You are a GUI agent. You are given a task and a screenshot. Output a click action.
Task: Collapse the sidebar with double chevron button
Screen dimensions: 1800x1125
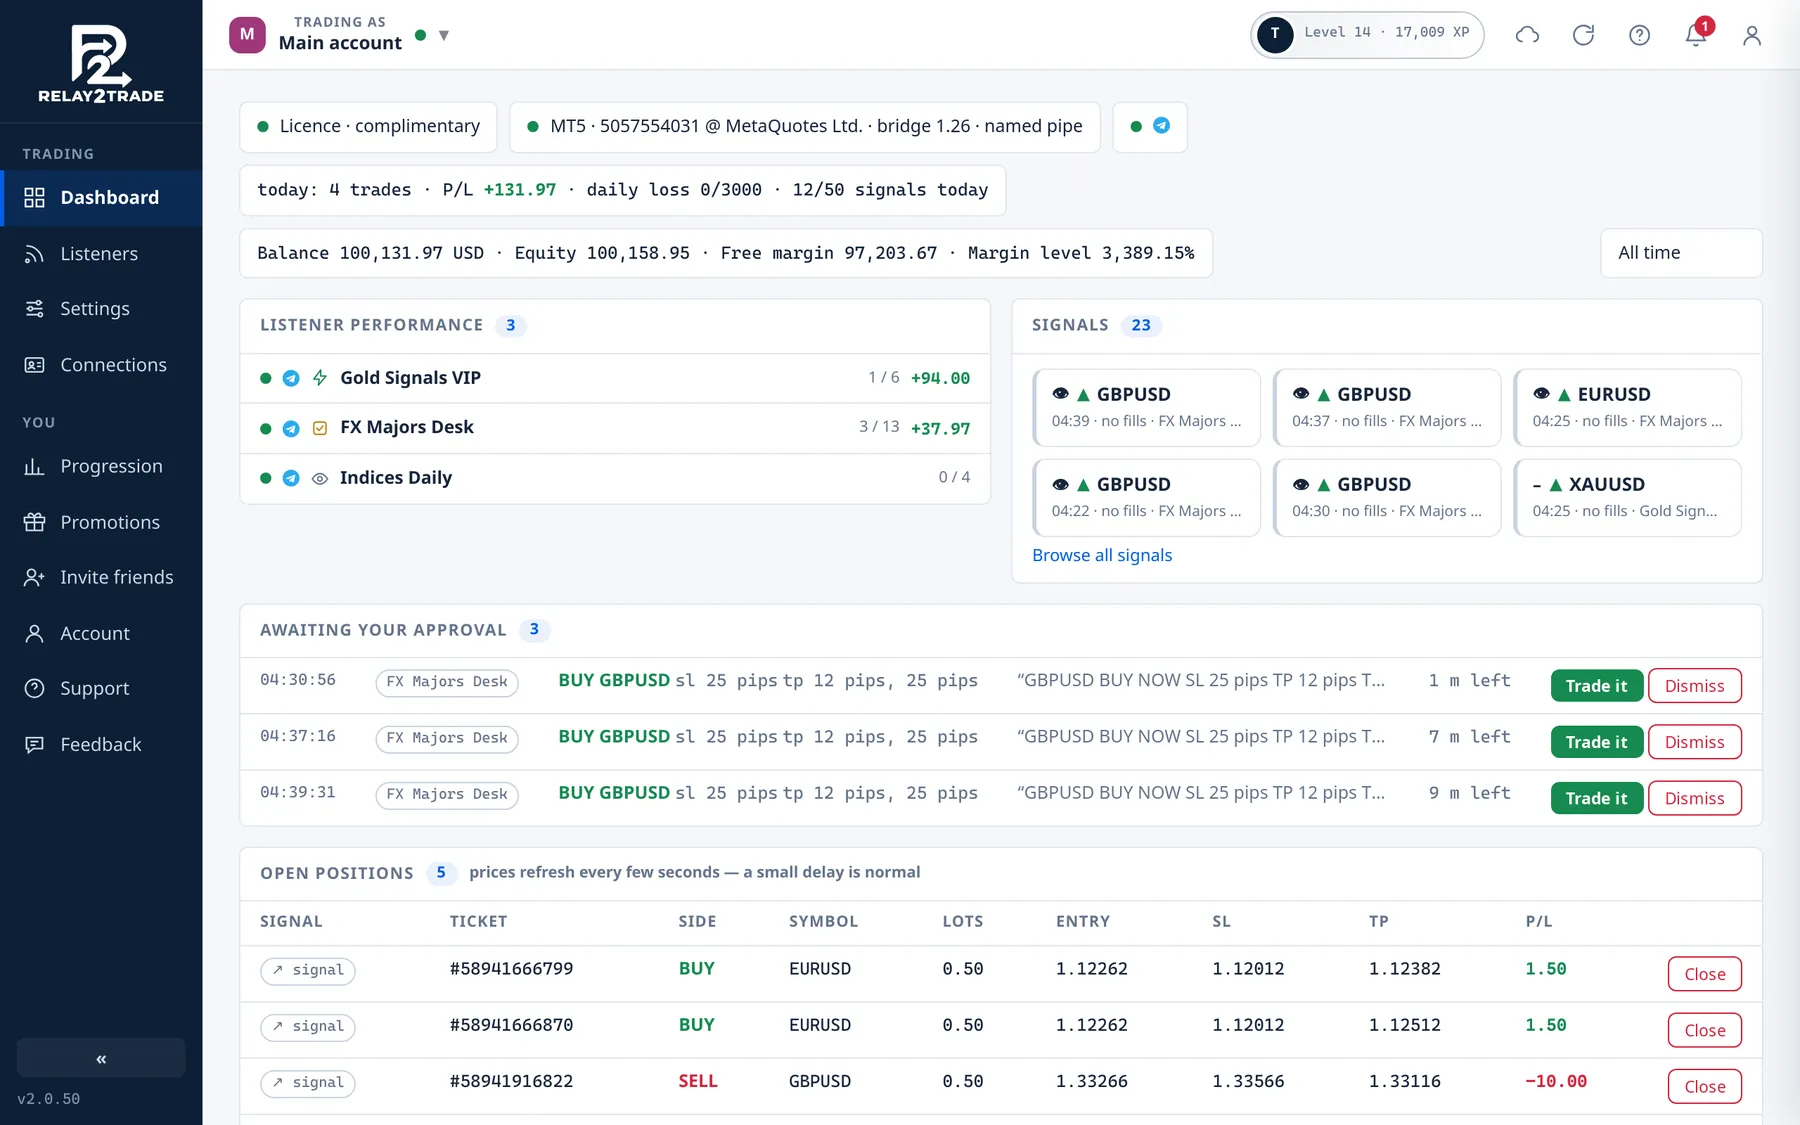click(101, 1058)
